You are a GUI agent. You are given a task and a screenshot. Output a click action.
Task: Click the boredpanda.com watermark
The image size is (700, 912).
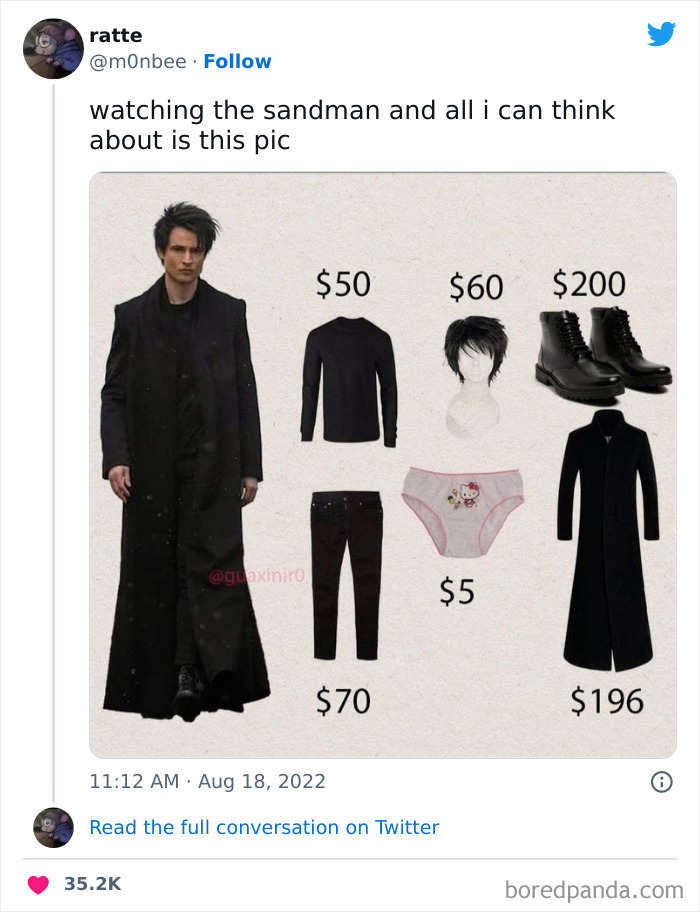[594, 890]
